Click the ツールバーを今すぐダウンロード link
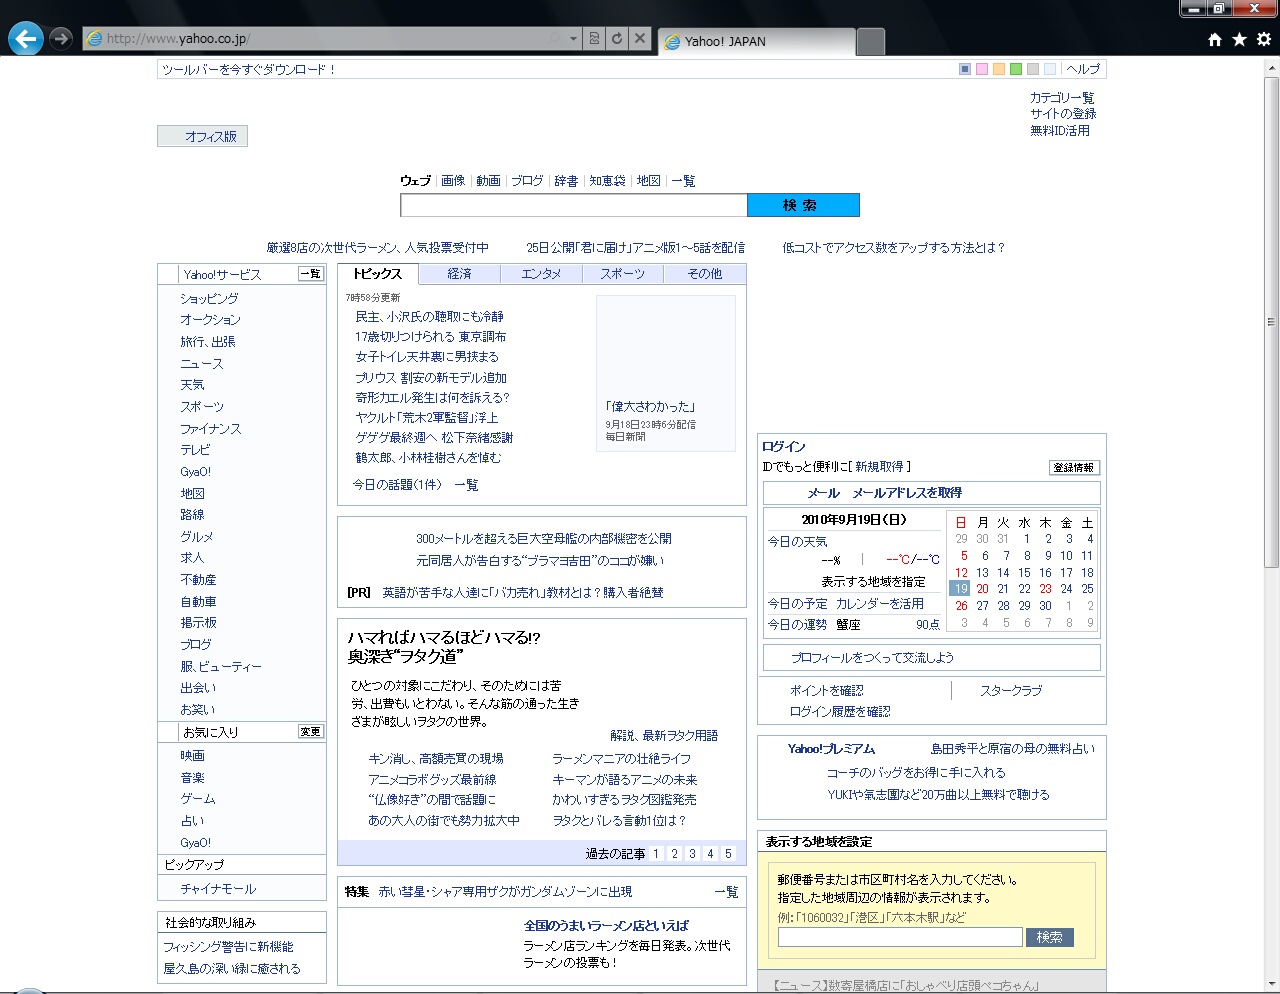 pos(249,70)
